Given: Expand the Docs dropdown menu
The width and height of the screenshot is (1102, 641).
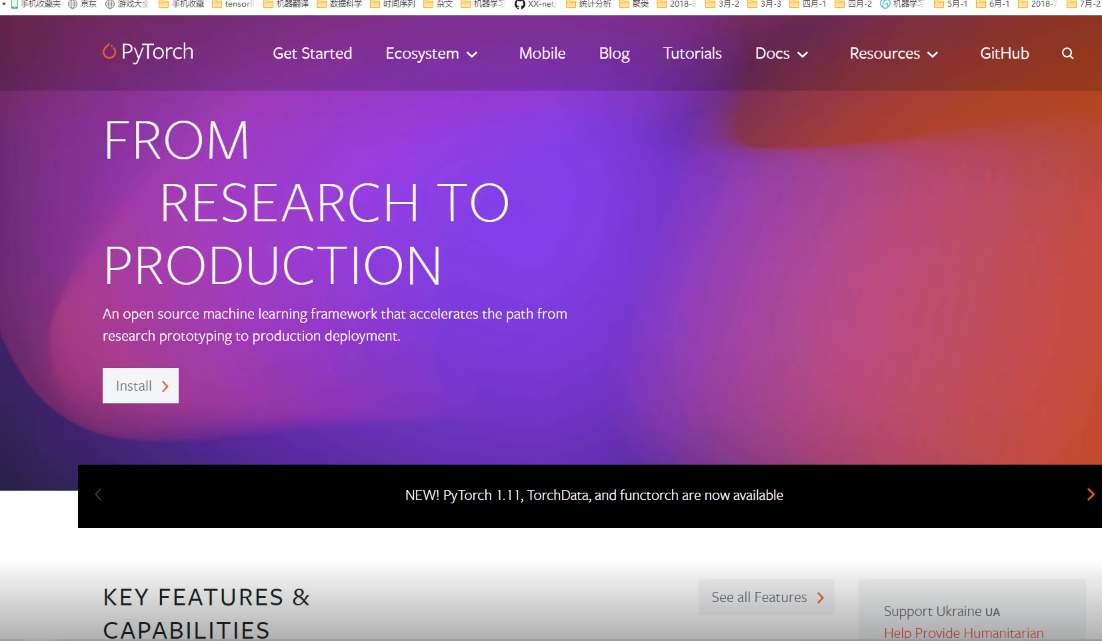Looking at the screenshot, I should click(781, 54).
